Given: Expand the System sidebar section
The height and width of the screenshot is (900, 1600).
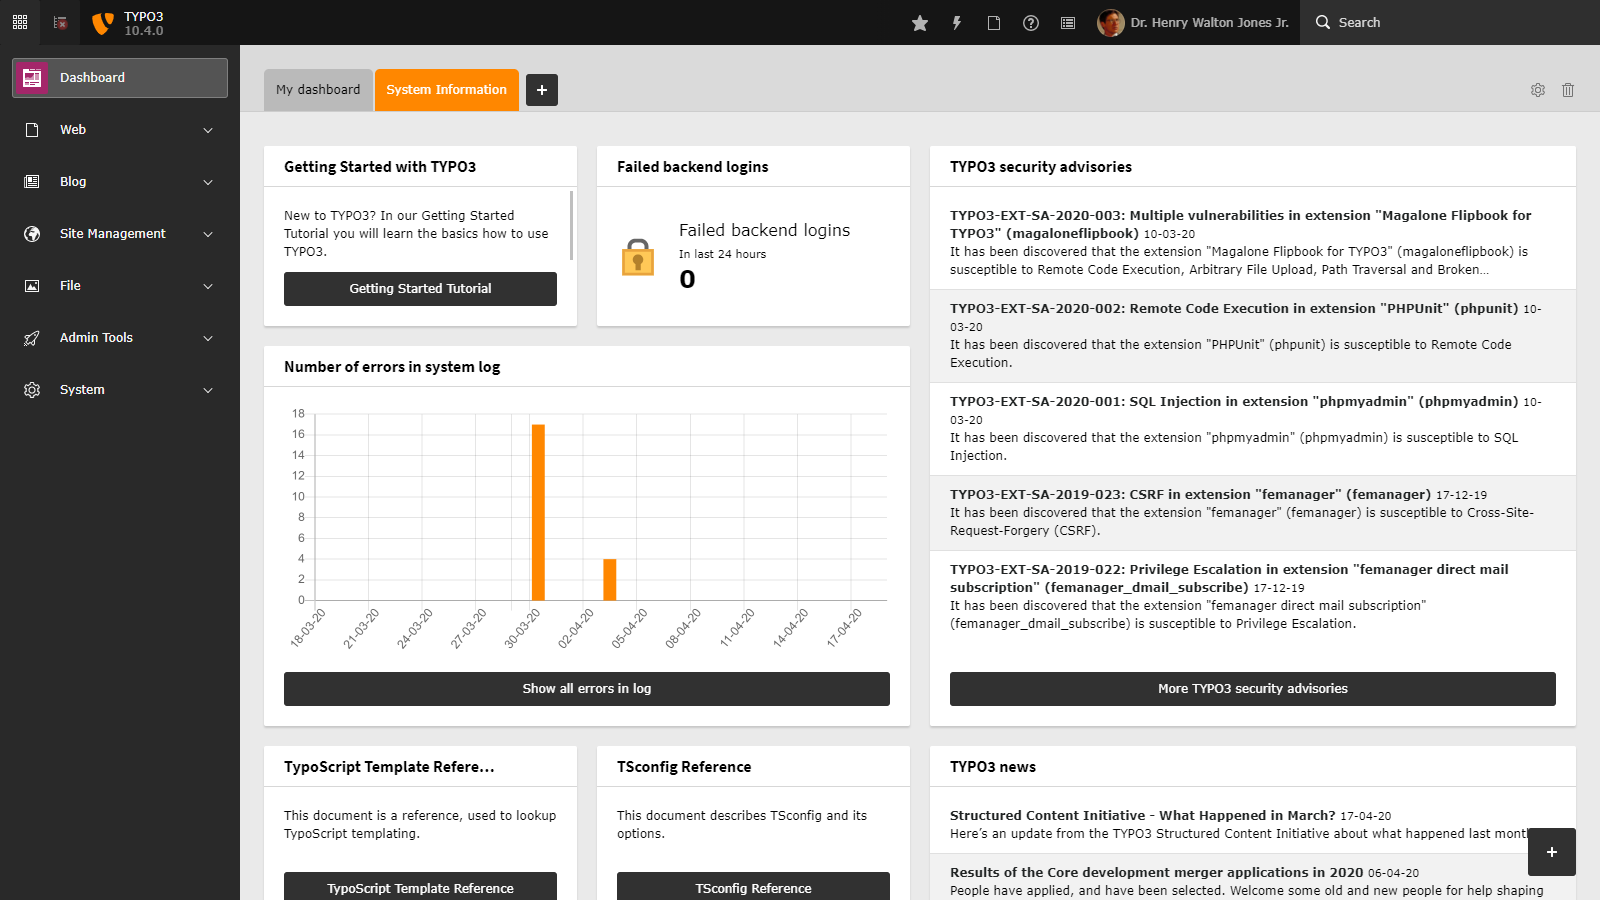Looking at the screenshot, I should pyautogui.click(x=120, y=389).
